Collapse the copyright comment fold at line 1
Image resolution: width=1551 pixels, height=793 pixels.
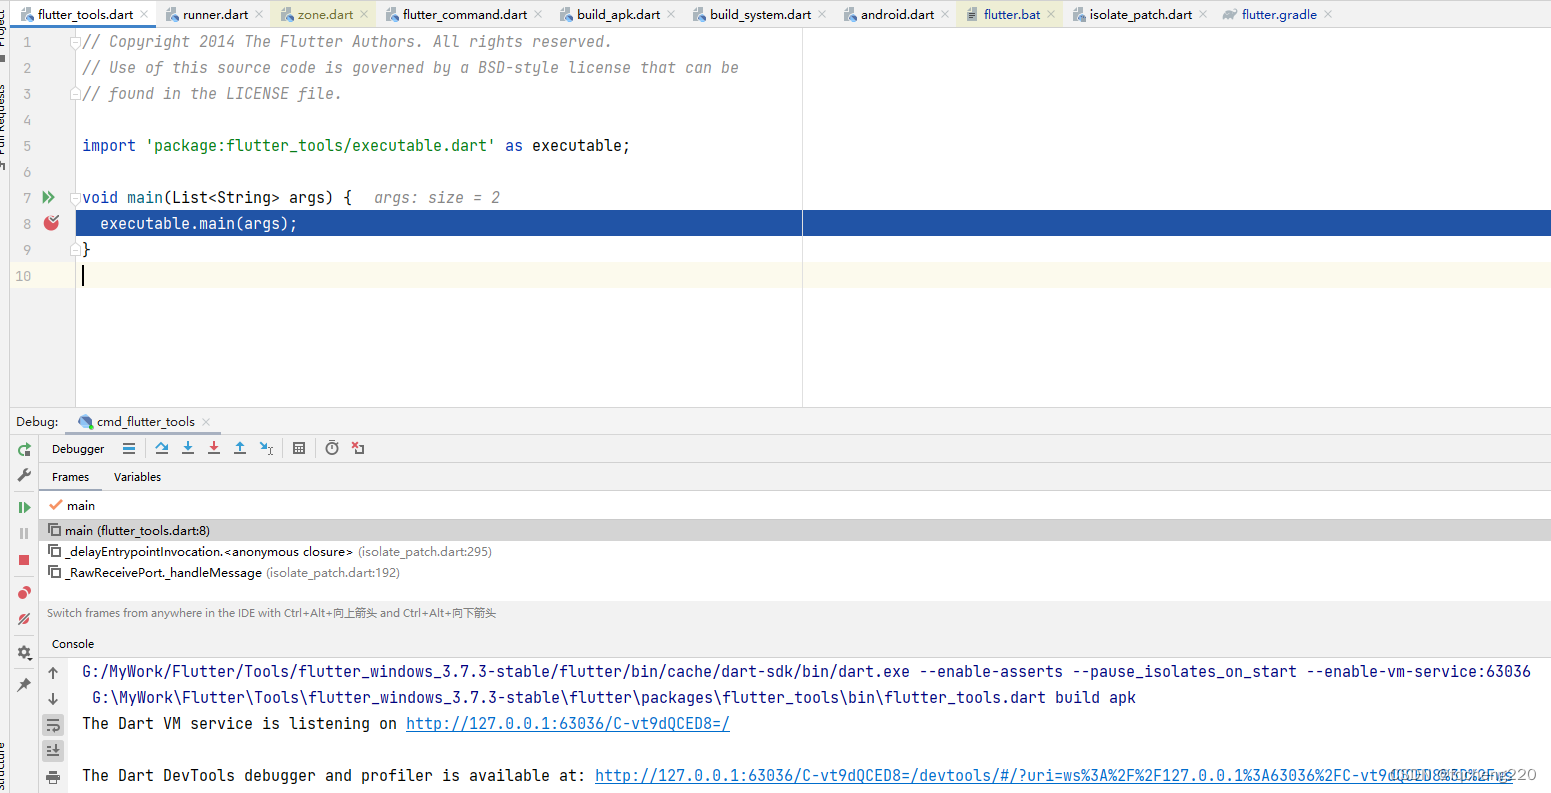click(x=75, y=42)
